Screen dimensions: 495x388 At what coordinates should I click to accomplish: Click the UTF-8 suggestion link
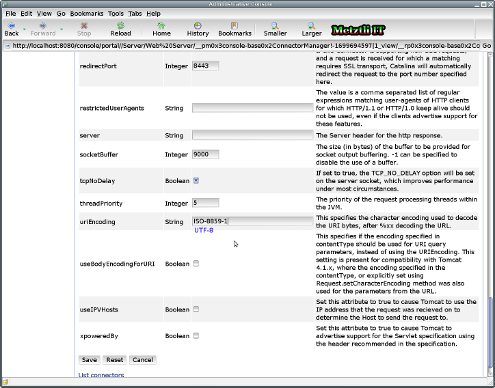pyautogui.click(x=204, y=230)
